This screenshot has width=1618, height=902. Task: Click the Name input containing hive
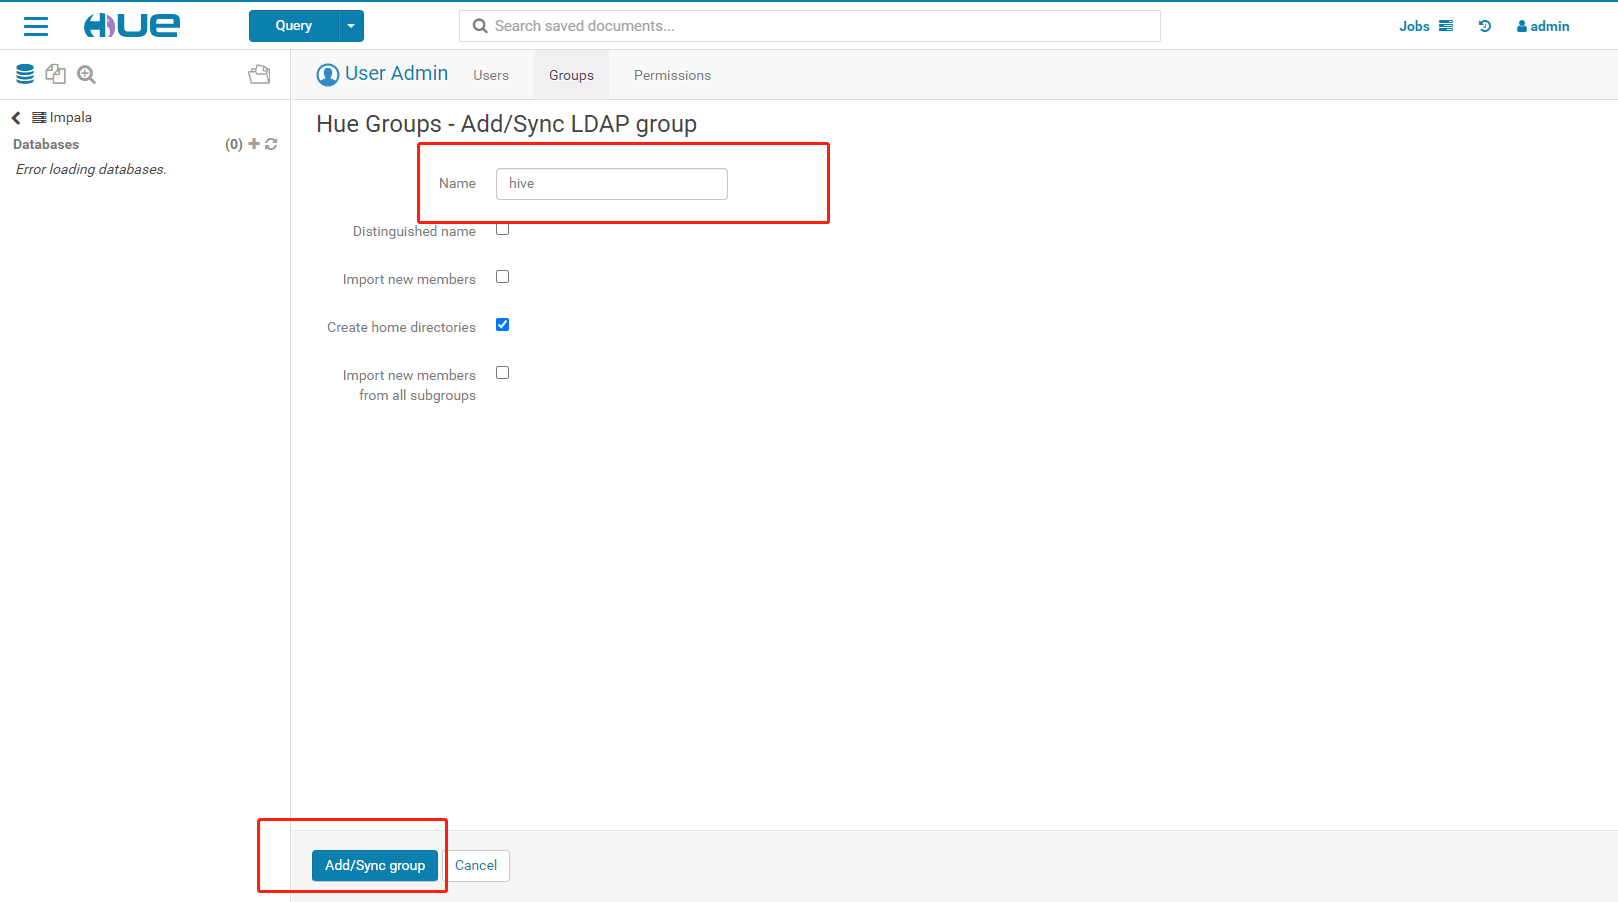(x=612, y=184)
